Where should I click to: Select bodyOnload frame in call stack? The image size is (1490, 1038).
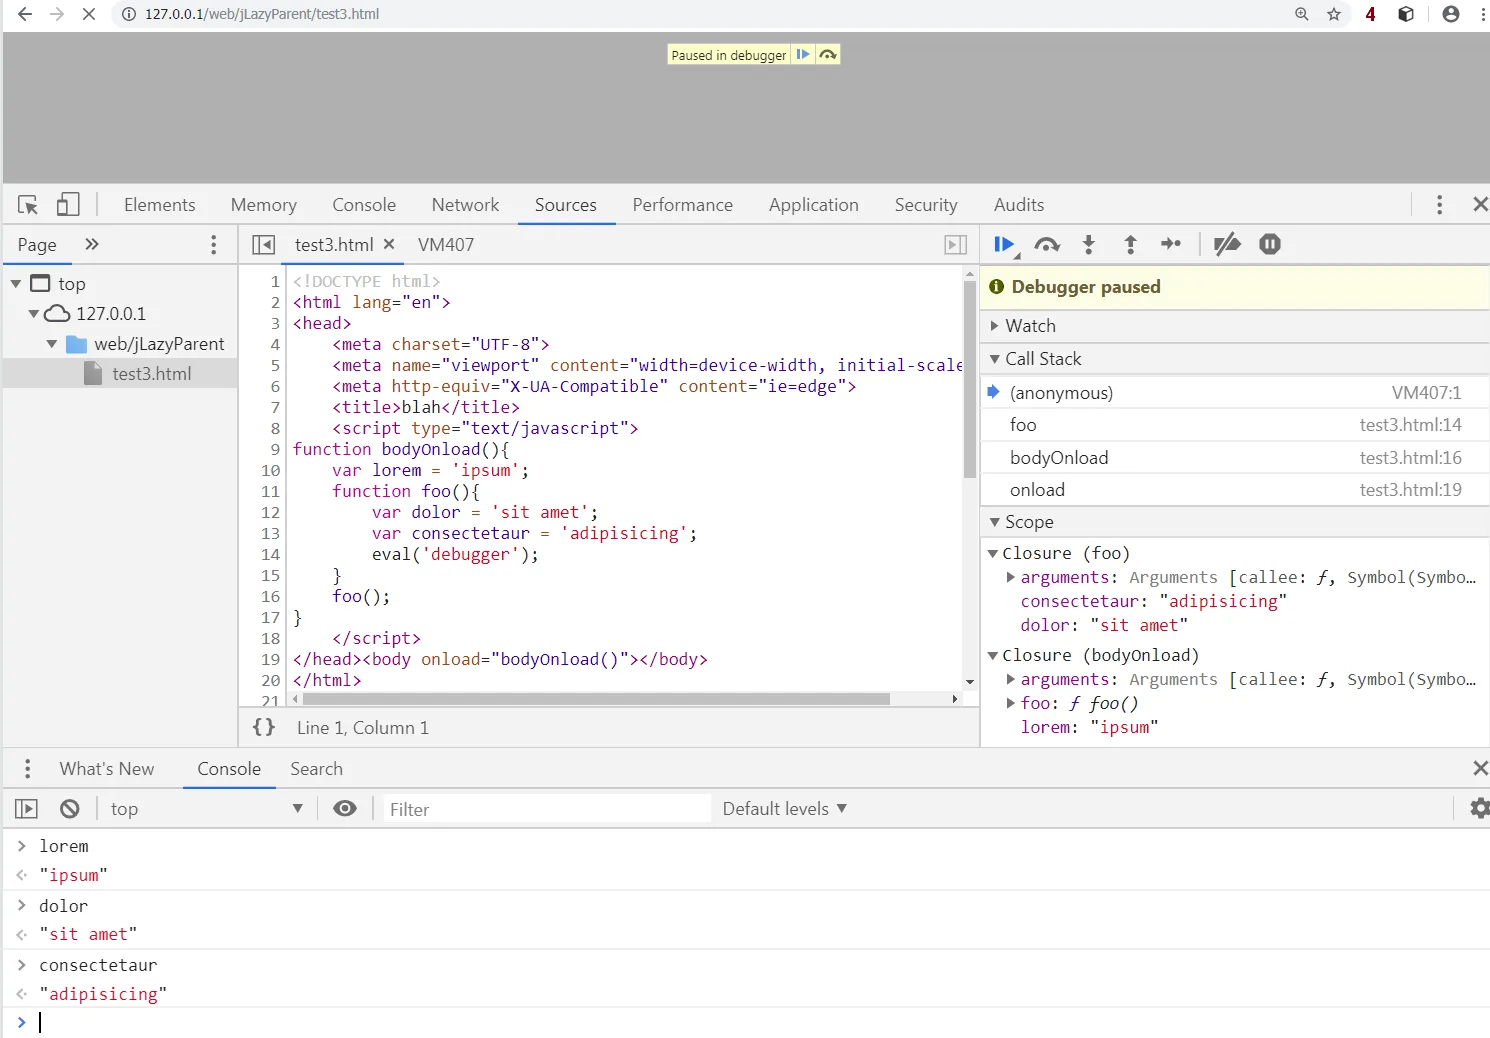[1059, 458]
